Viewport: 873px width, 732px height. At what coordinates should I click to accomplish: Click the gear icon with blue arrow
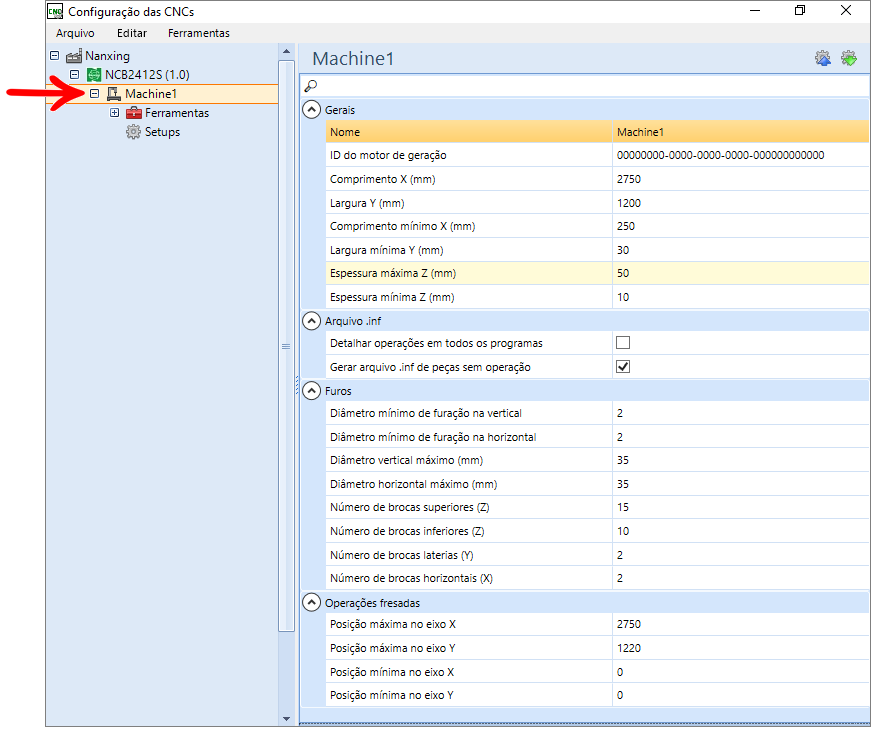(x=823, y=58)
